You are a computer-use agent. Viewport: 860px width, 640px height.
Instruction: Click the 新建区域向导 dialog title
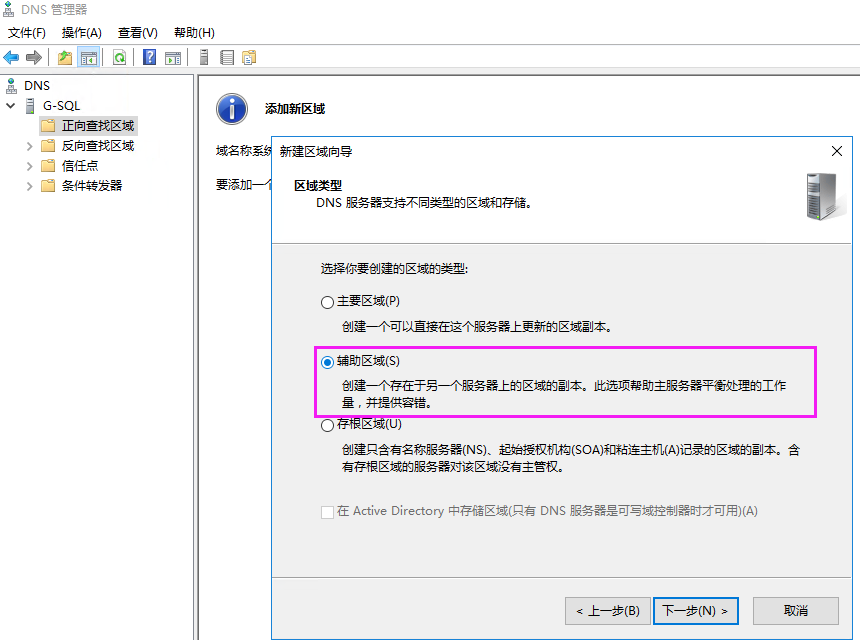pyautogui.click(x=316, y=151)
